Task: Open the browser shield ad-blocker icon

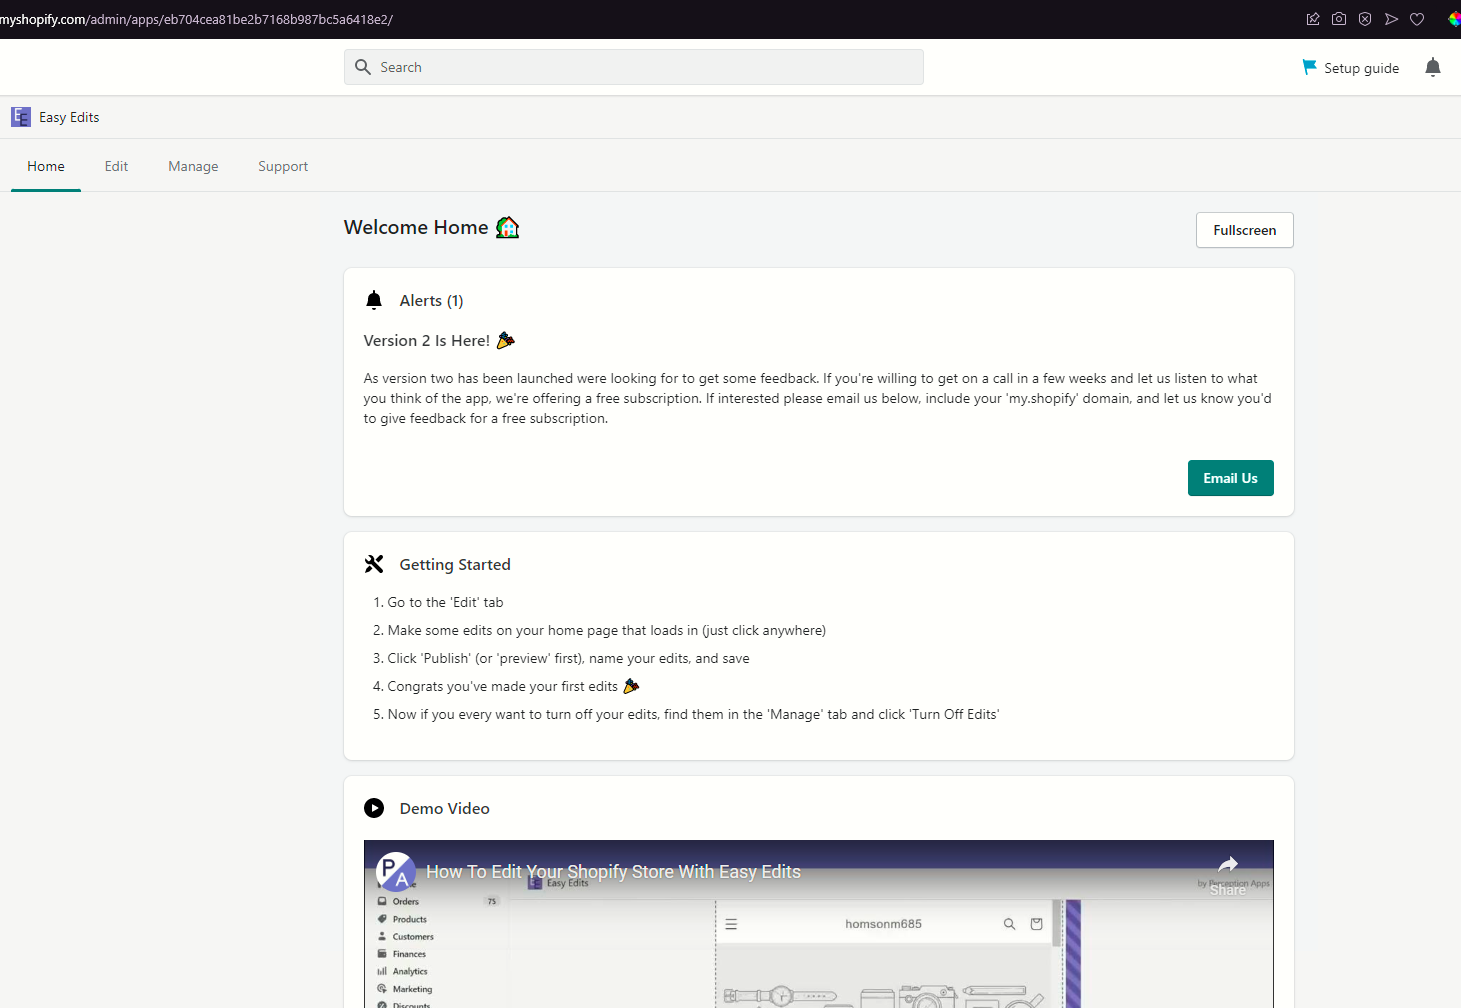Action: [x=1365, y=19]
